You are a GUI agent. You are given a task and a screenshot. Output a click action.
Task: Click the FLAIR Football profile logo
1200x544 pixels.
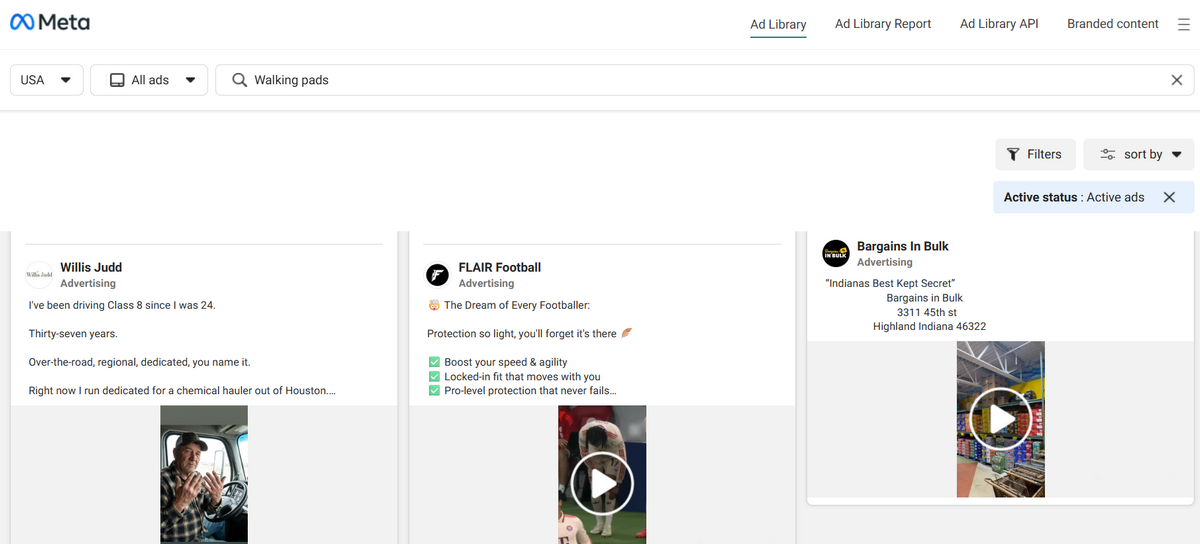437,275
